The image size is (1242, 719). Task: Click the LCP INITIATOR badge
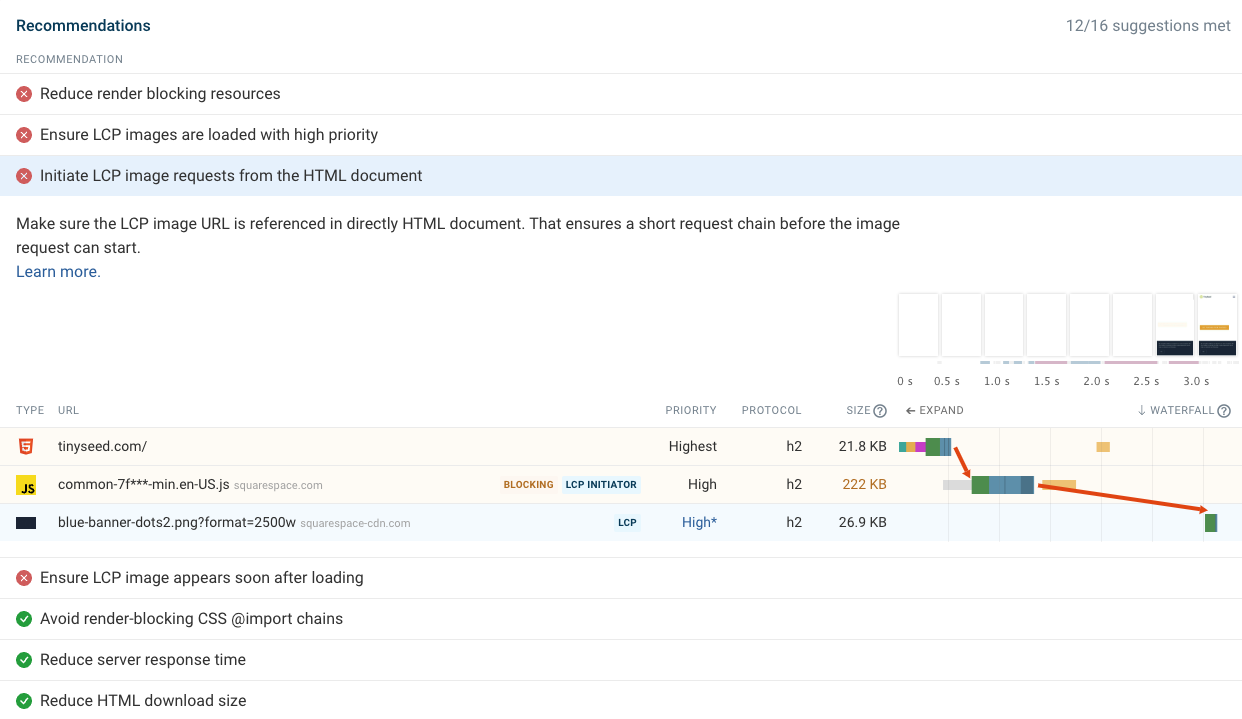(600, 485)
